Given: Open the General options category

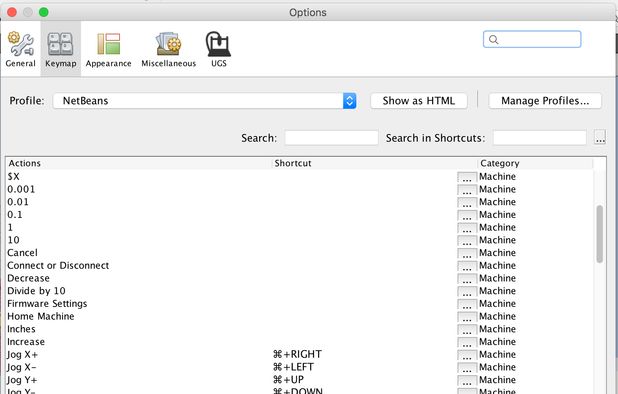Looking at the screenshot, I should pyautogui.click(x=20, y=49).
